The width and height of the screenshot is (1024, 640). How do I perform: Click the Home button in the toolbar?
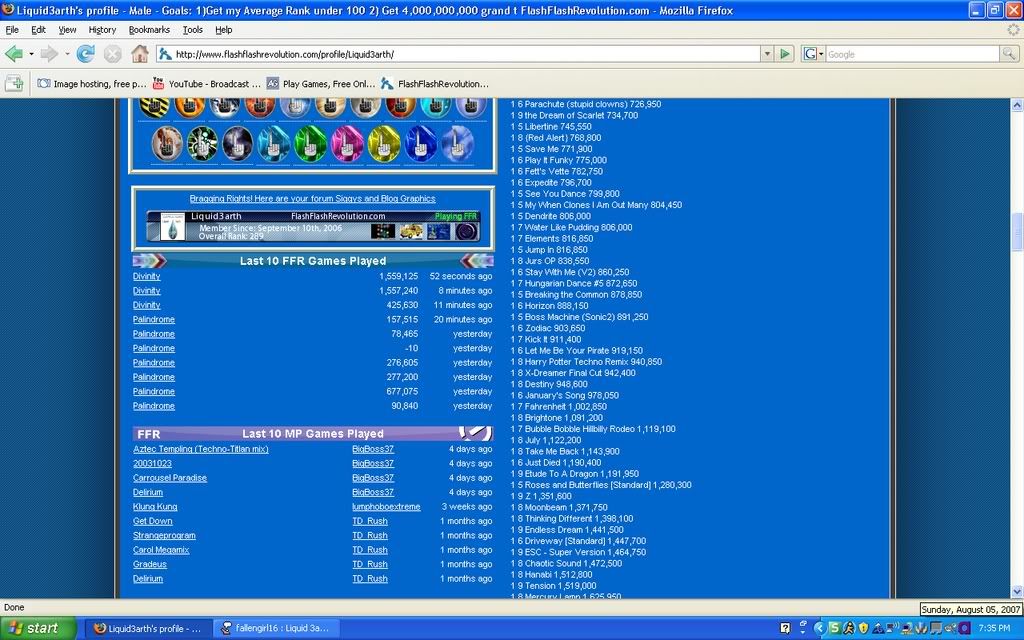pos(140,54)
